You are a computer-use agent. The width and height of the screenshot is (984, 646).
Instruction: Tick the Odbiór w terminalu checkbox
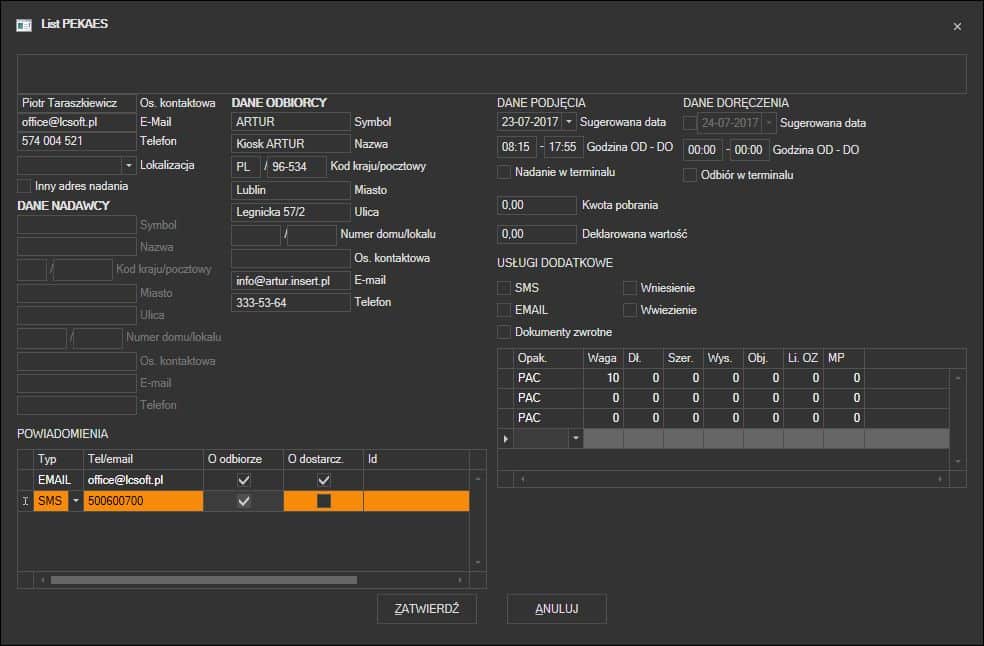click(x=690, y=175)
